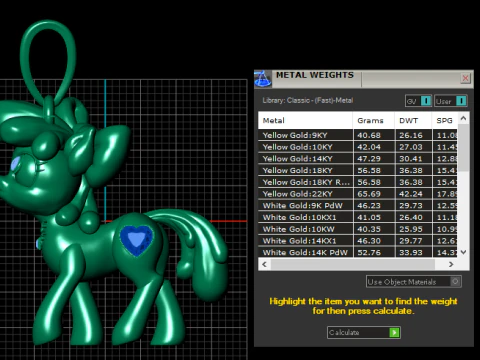
Task: Click the 42.24 DWT value
Action: 411,194
